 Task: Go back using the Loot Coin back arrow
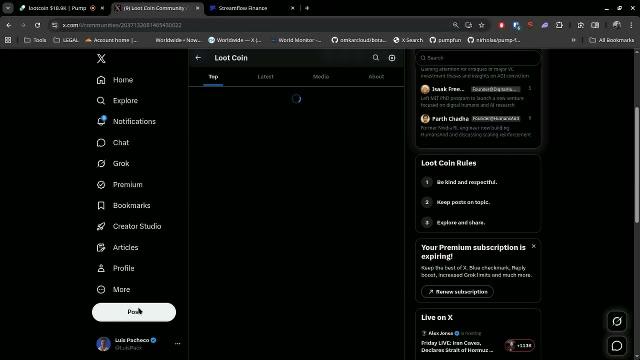pos(198,58)
